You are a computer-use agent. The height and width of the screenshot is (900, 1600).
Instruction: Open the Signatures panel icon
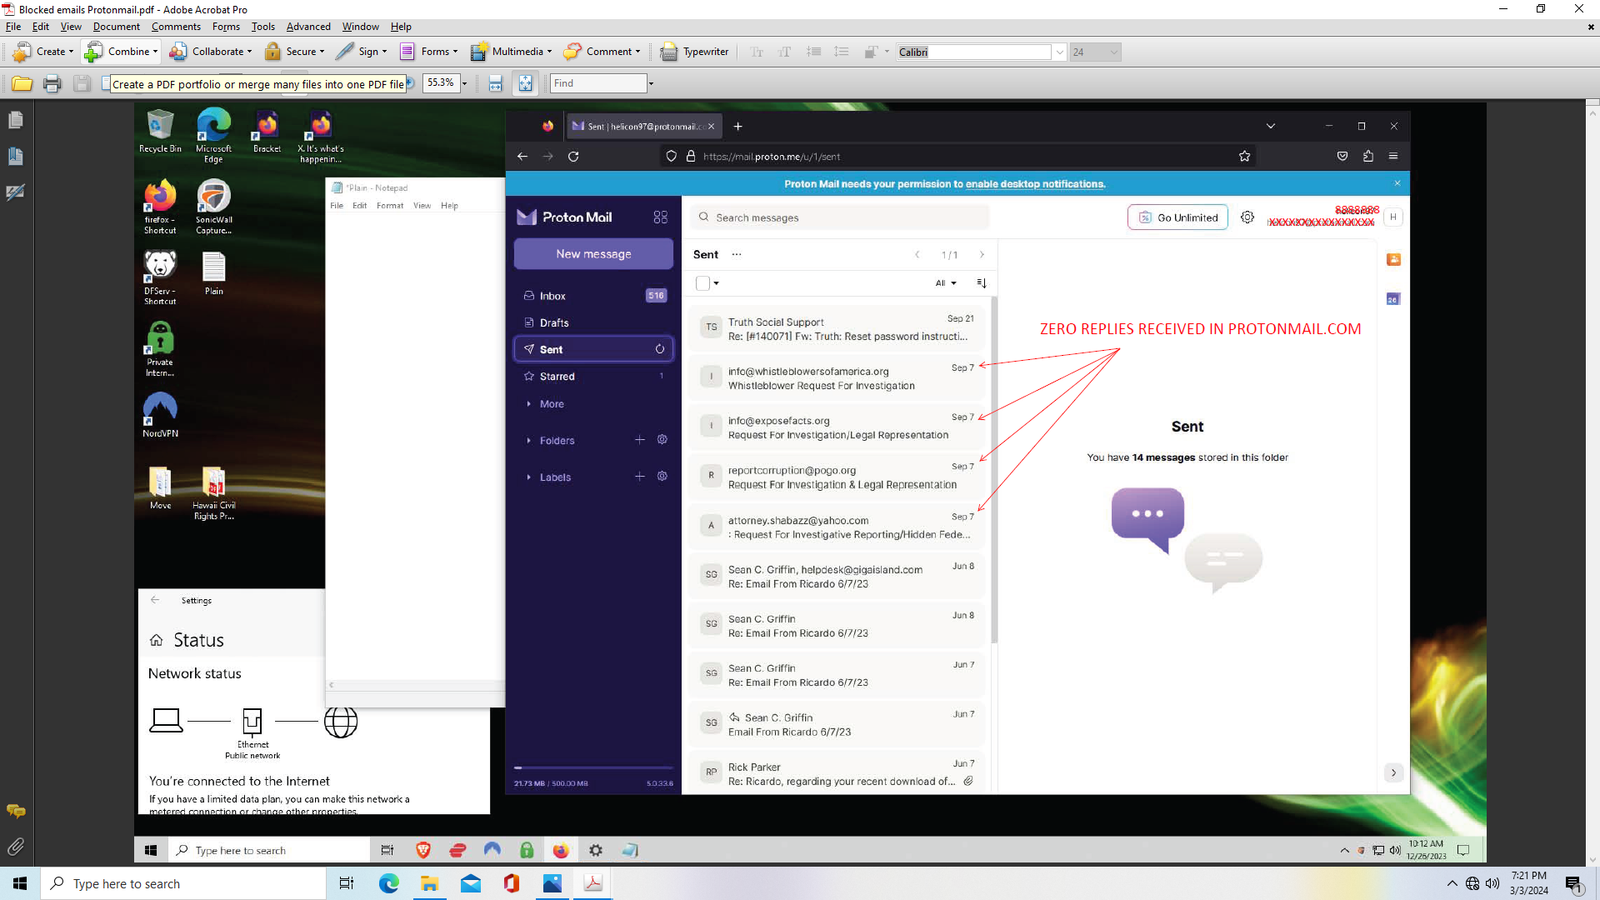pyautogui.click(x=15, y=192)
